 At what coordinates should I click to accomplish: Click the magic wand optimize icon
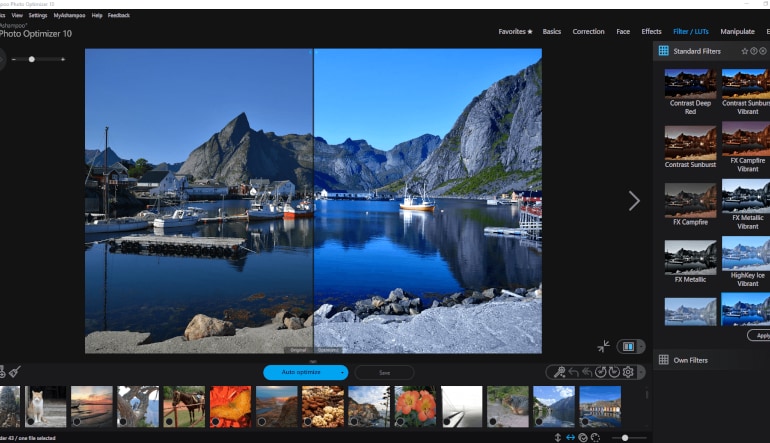(559, 372)
